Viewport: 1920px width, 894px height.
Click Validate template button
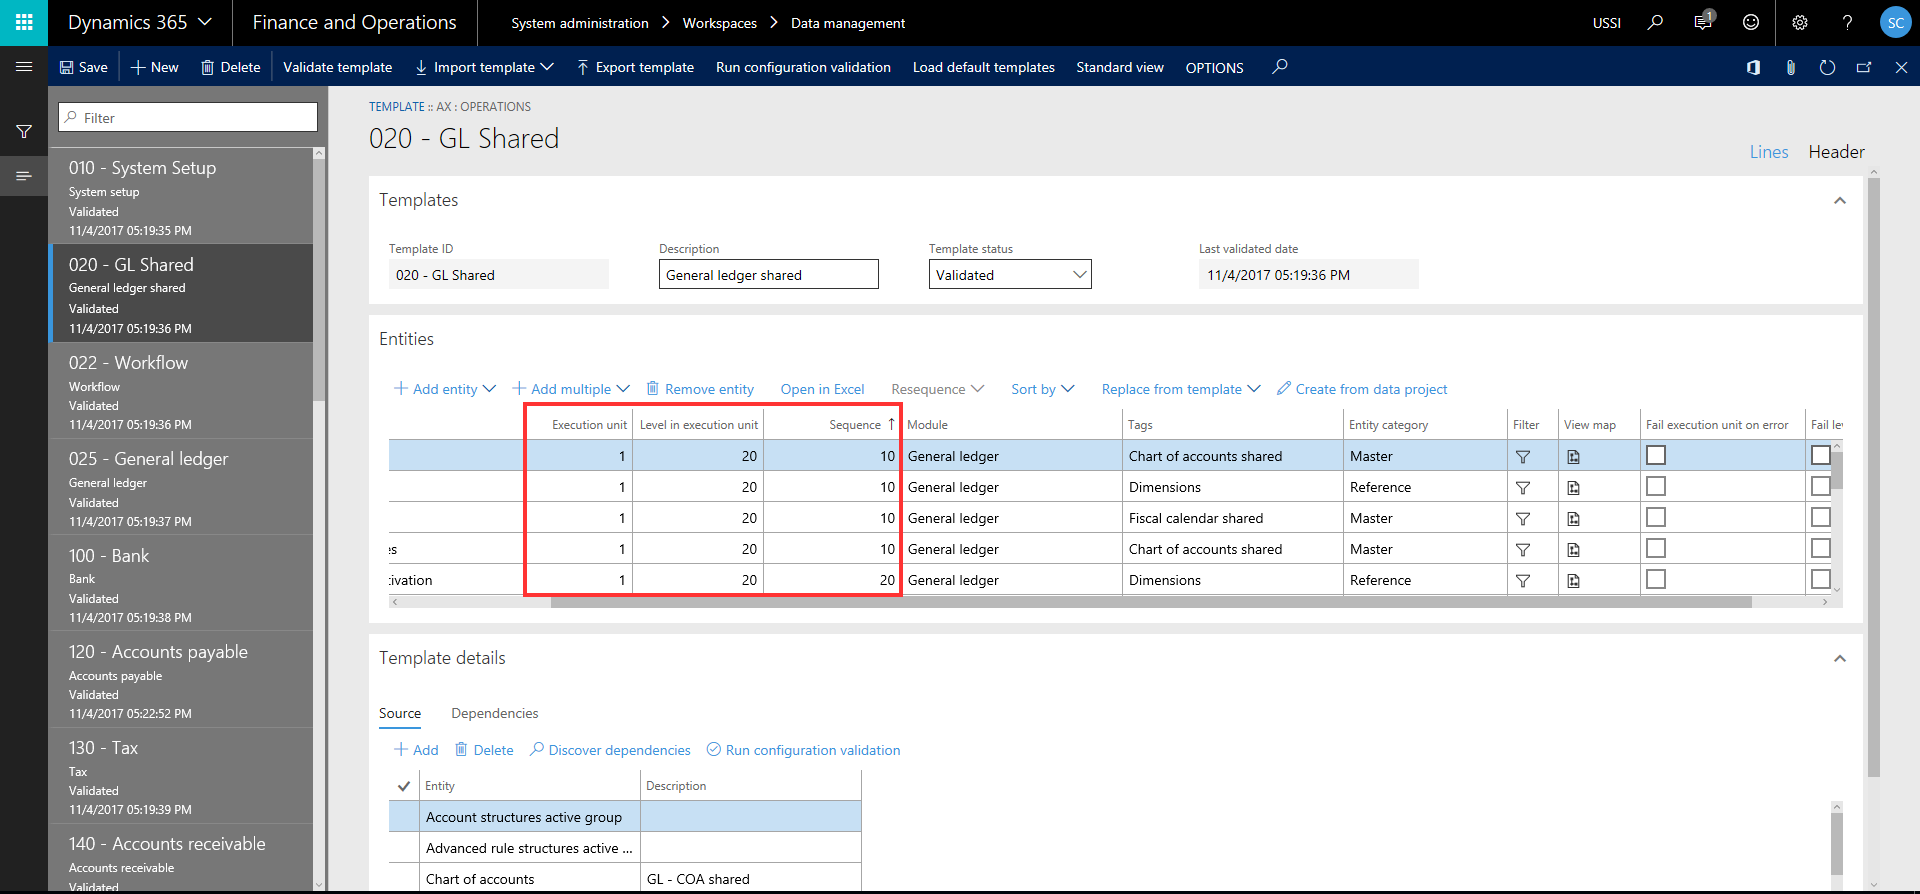(337, 67)
